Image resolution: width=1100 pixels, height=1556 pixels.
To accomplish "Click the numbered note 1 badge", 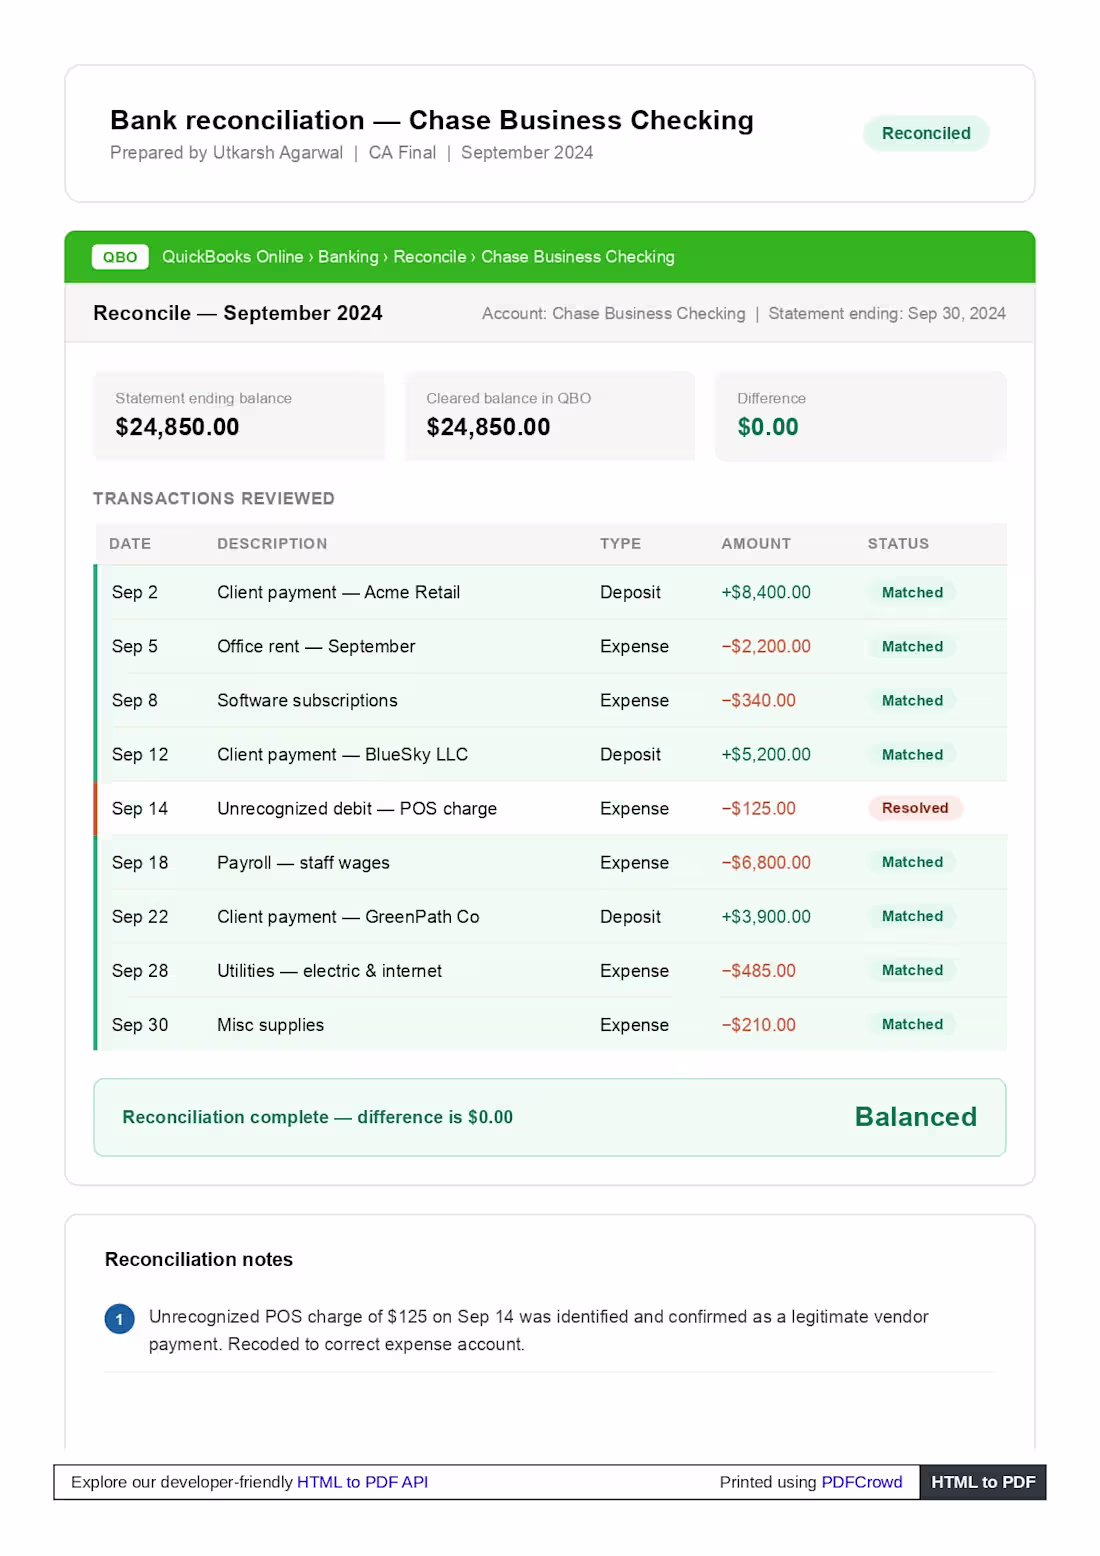I will 119,1319.
